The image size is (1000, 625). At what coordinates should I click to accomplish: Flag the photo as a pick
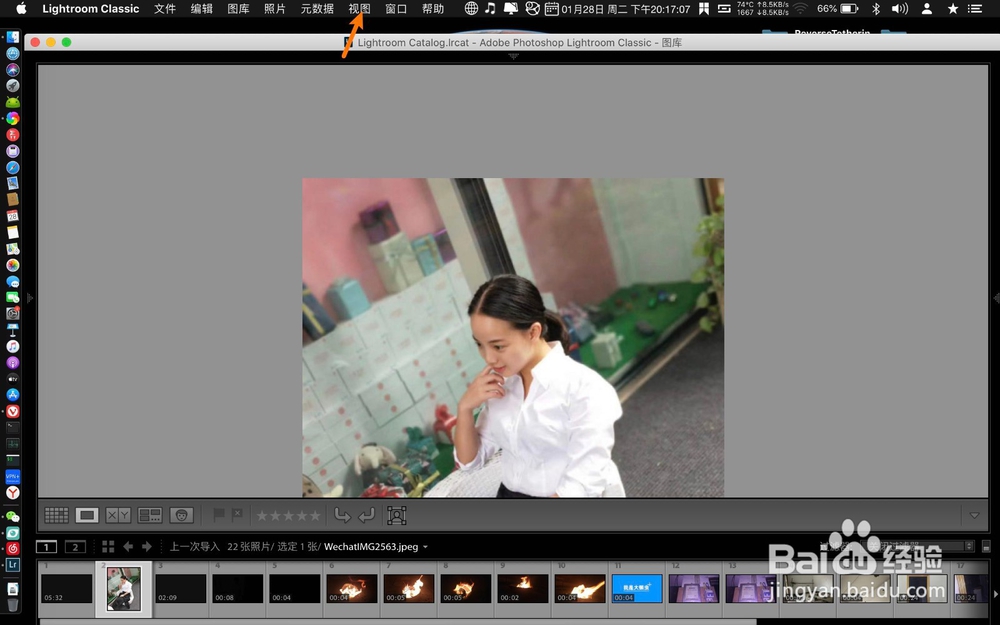[x=218, y=514]
